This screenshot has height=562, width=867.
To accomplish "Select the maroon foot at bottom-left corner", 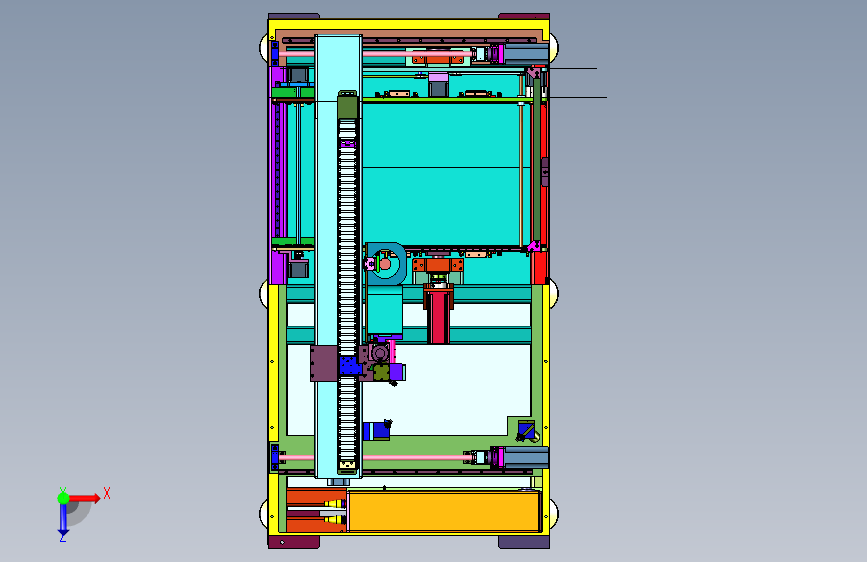I will (x=294, y=542).
